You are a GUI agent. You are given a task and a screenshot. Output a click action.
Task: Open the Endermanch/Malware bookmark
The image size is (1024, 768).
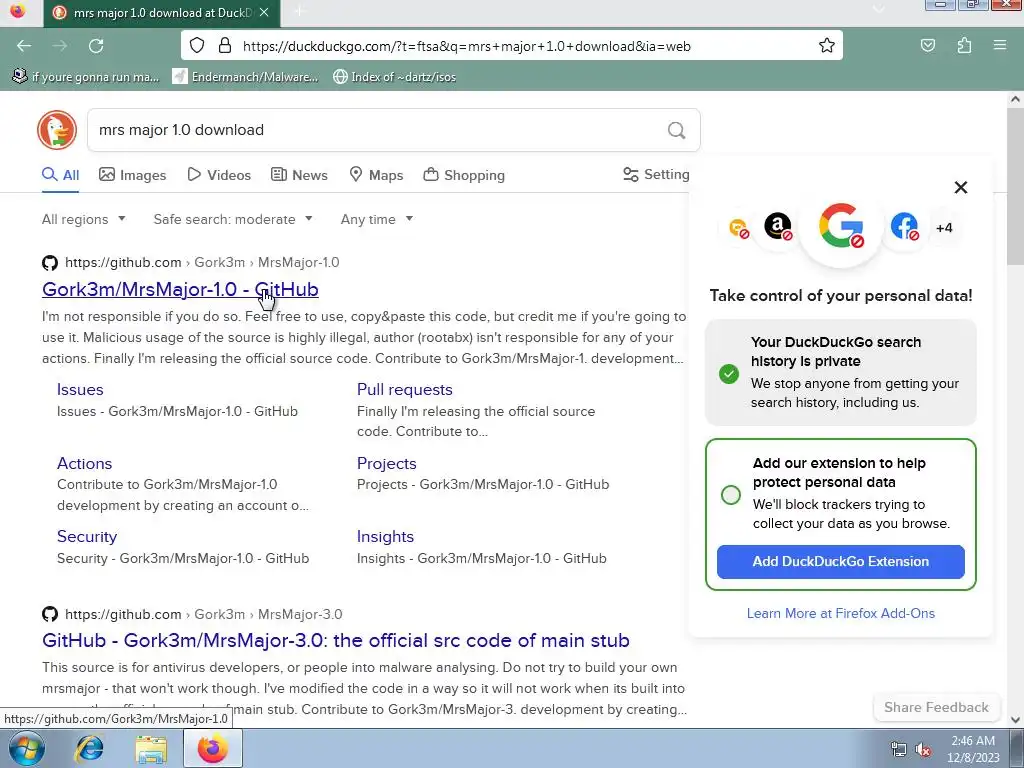[x=245, y=76]
